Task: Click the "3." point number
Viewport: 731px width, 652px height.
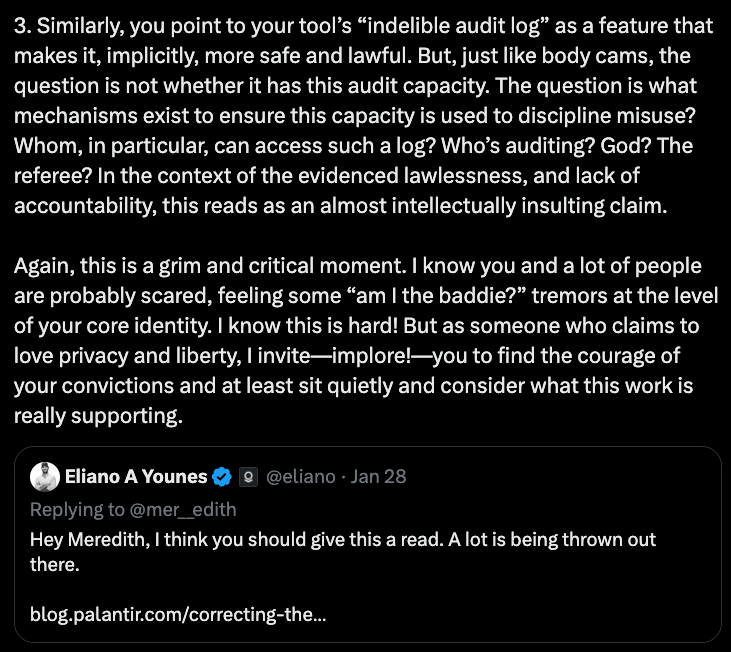Action: (x=23, y=24)
